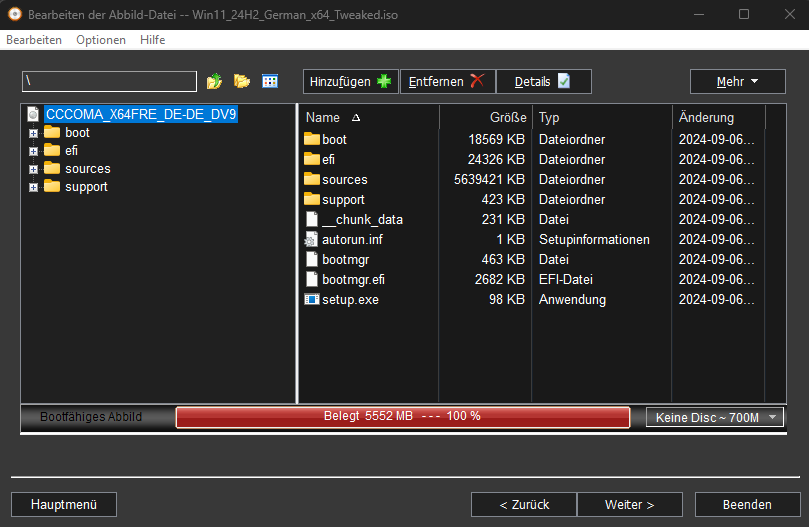Viewport: 809px width, 527px height.
Task: Select the bootmgr.efi file name
Action: pos(353,280)
